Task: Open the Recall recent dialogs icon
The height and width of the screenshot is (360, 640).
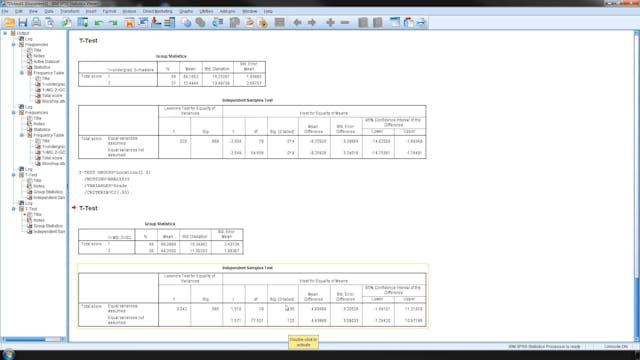Action: coord(83,22)
